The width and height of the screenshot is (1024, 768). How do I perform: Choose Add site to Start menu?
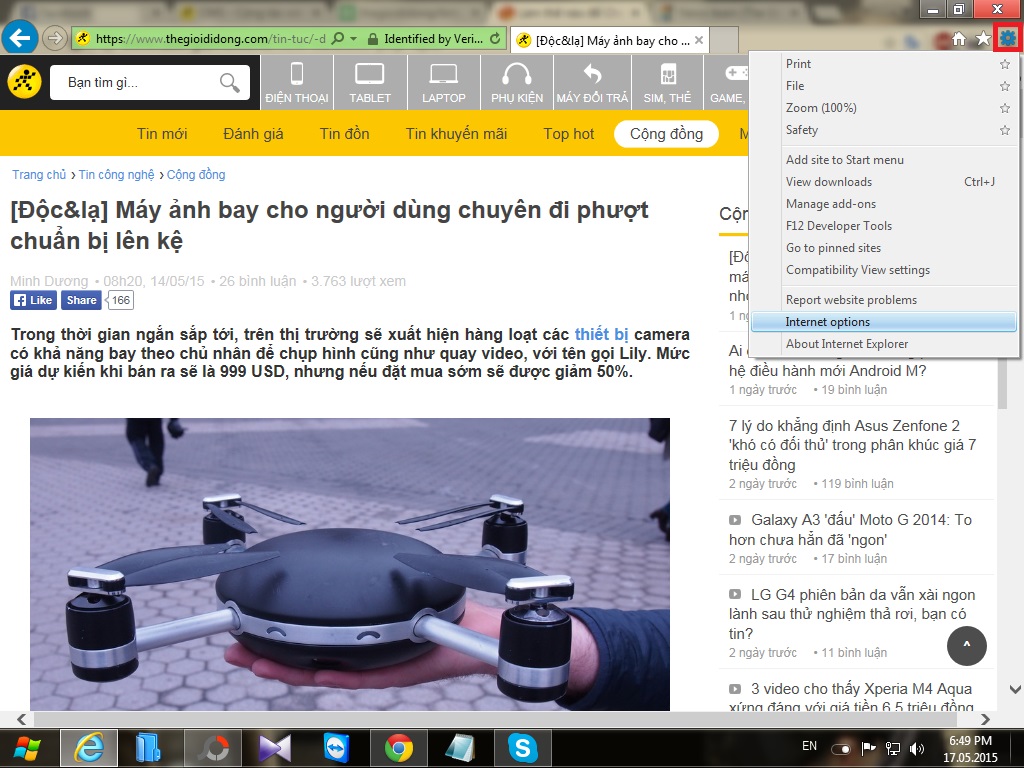[x=886, y=160]
